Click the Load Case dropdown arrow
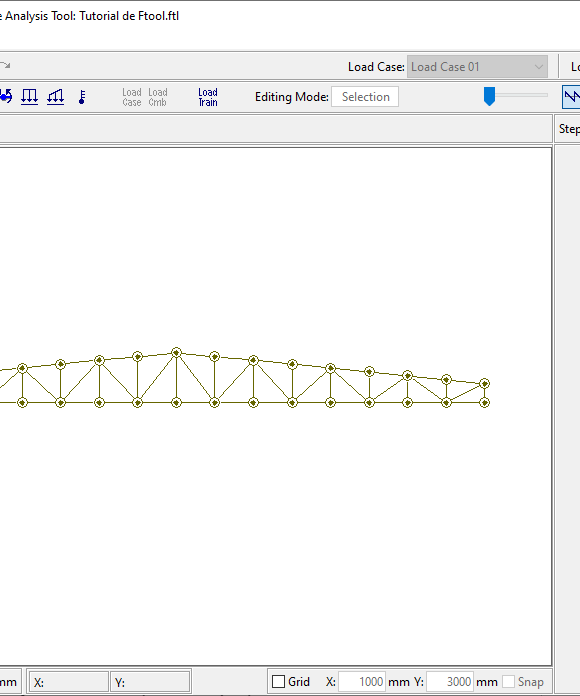This screenshot has width=580, height=696. click(x=539, y=67)
